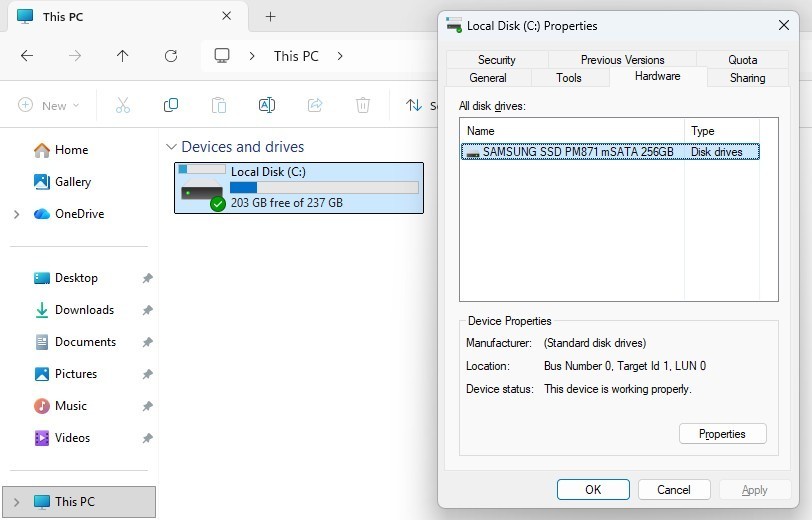This screenshot has width=812, height=520.
Task: Click the Copy icon in toolbar
Action: tap(171, 105)
